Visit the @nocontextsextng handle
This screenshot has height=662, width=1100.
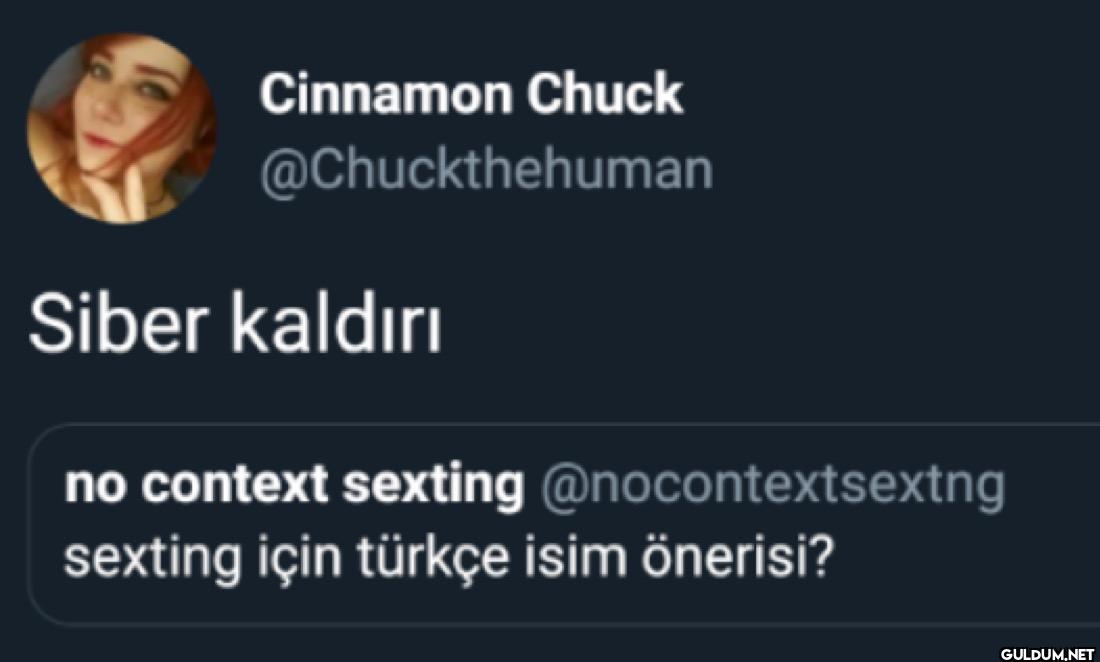point(771,486)
